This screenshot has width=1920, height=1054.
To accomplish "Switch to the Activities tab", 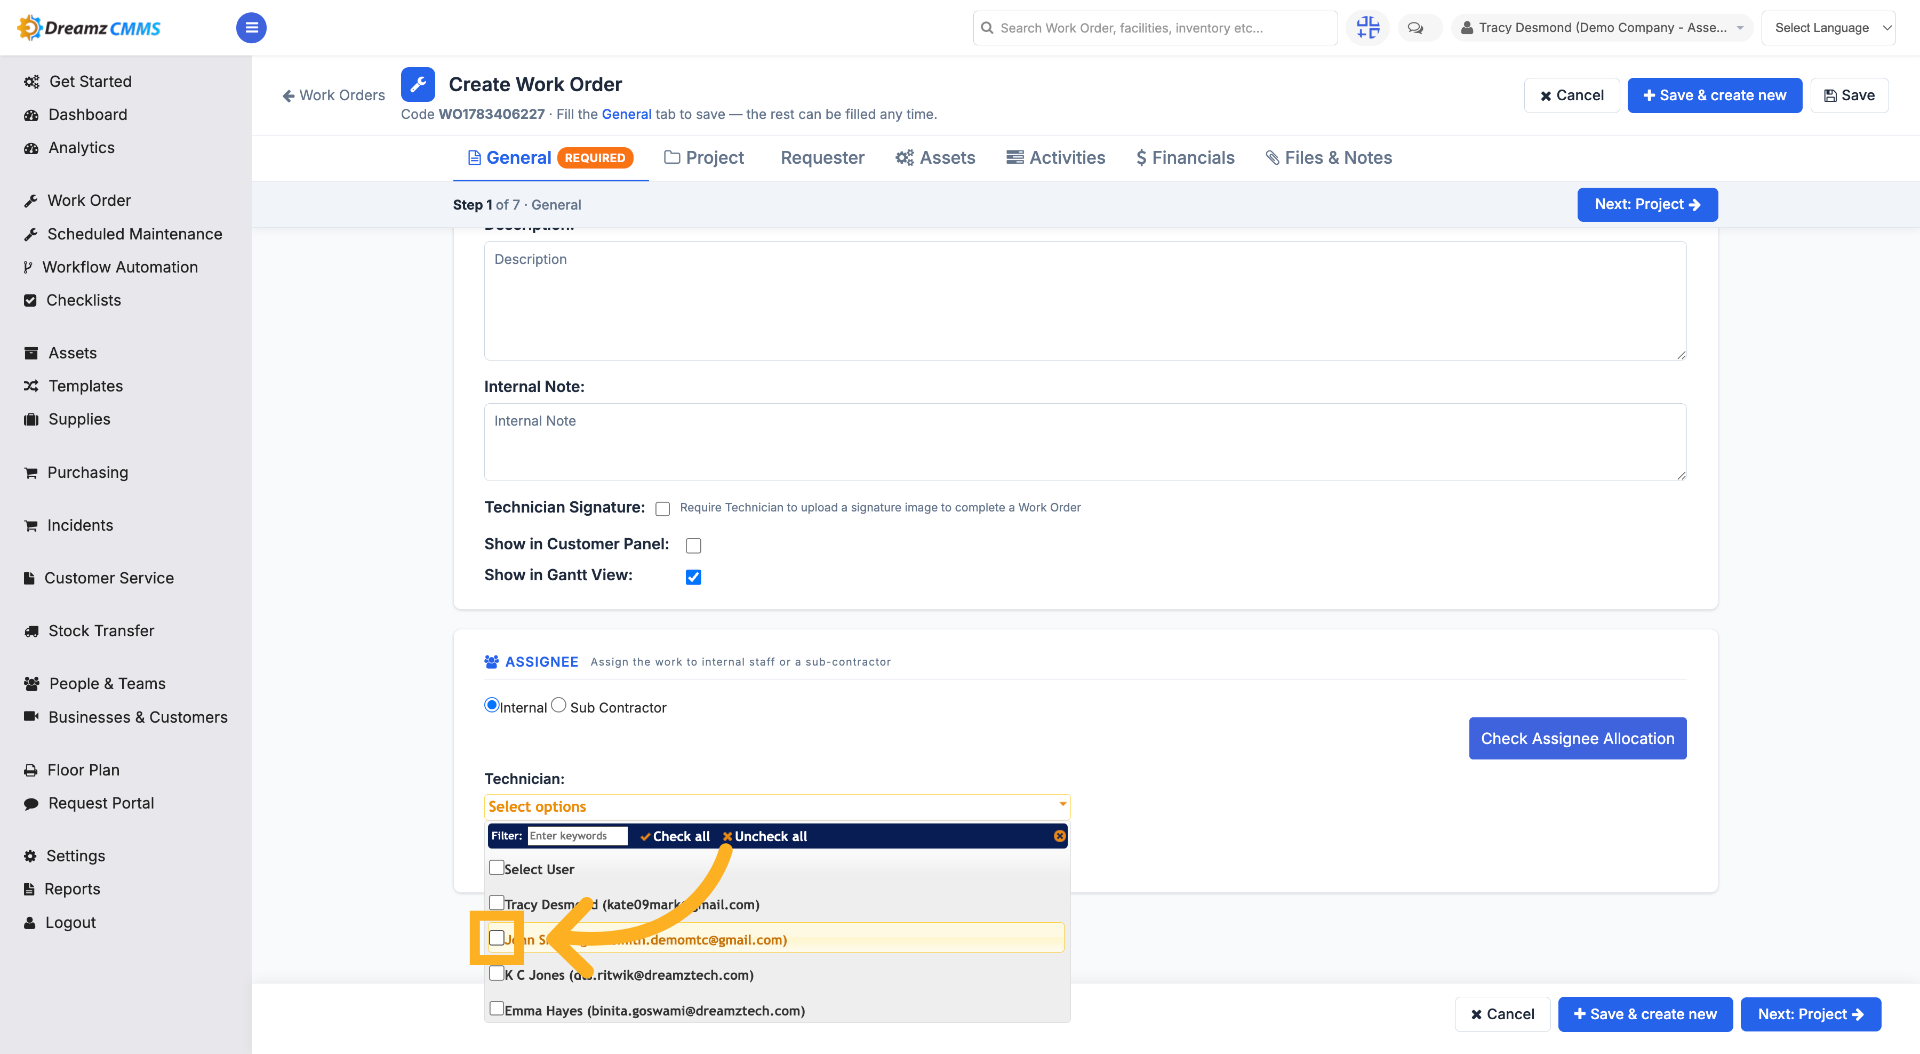I will click(1056, 158).
